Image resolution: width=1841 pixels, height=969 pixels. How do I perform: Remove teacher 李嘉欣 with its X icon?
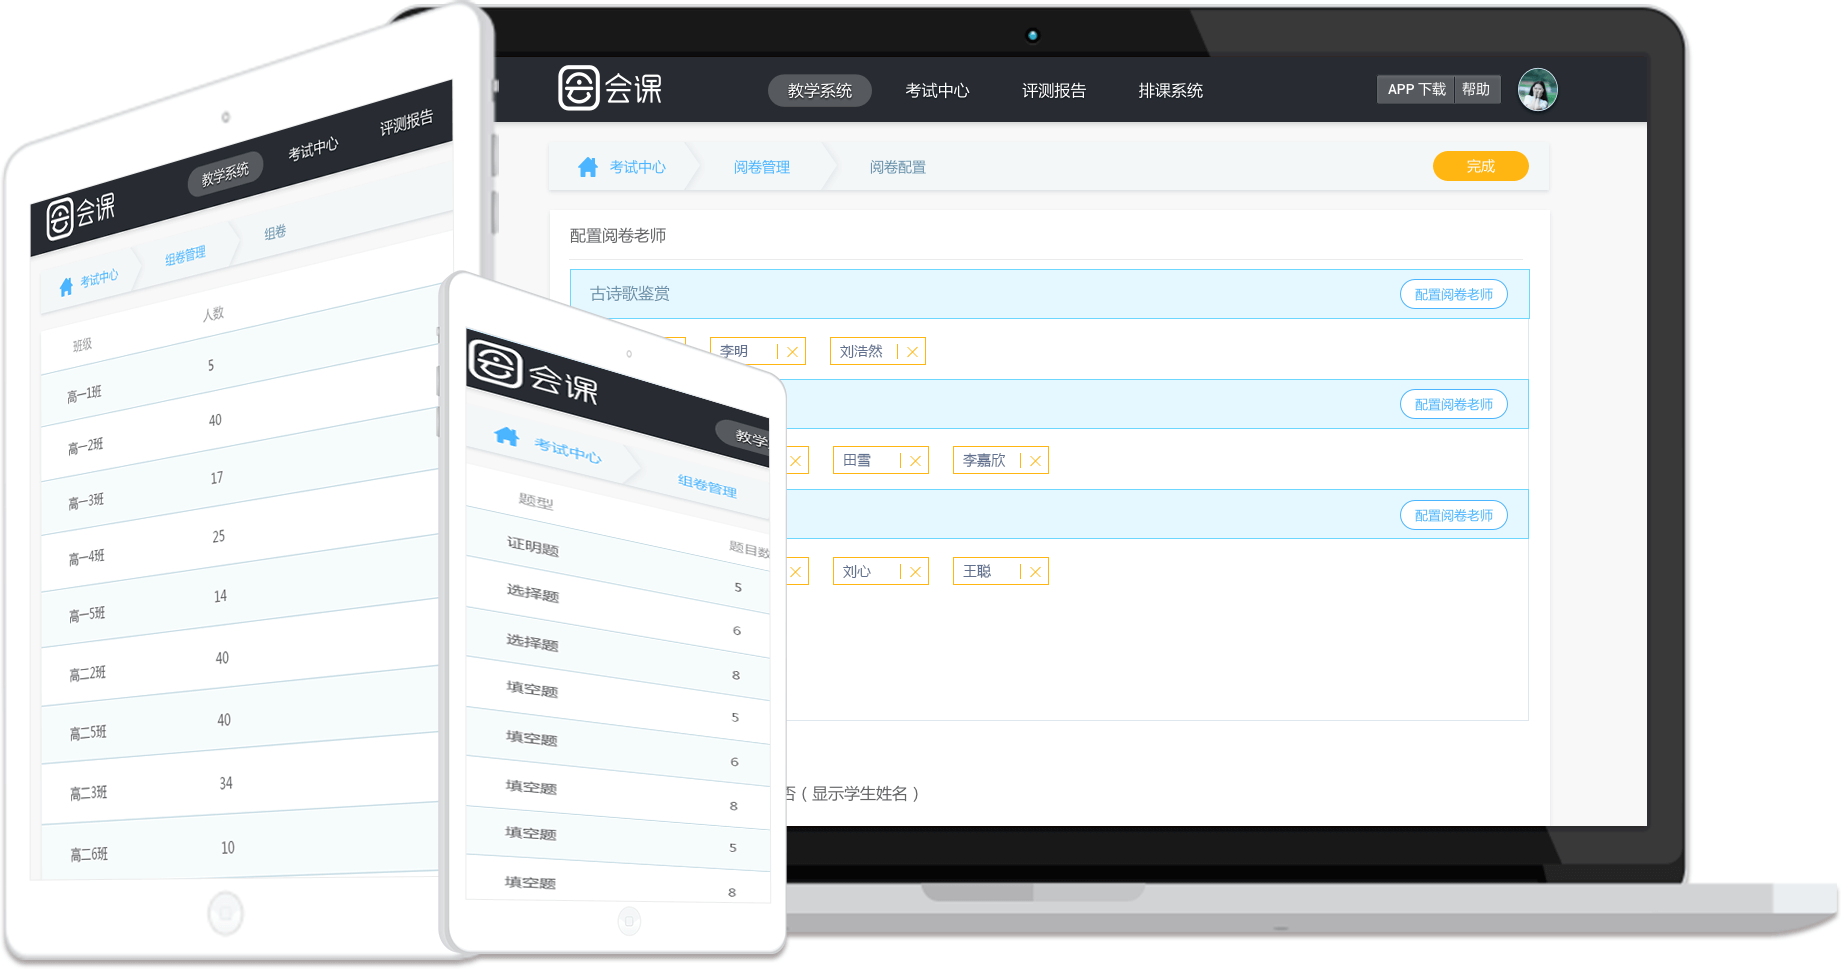coord(1035,461)
